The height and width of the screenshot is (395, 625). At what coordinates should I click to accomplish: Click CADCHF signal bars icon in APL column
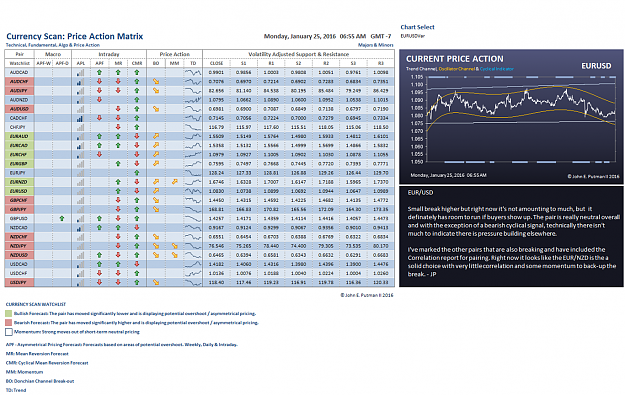[x=81, y=118]
